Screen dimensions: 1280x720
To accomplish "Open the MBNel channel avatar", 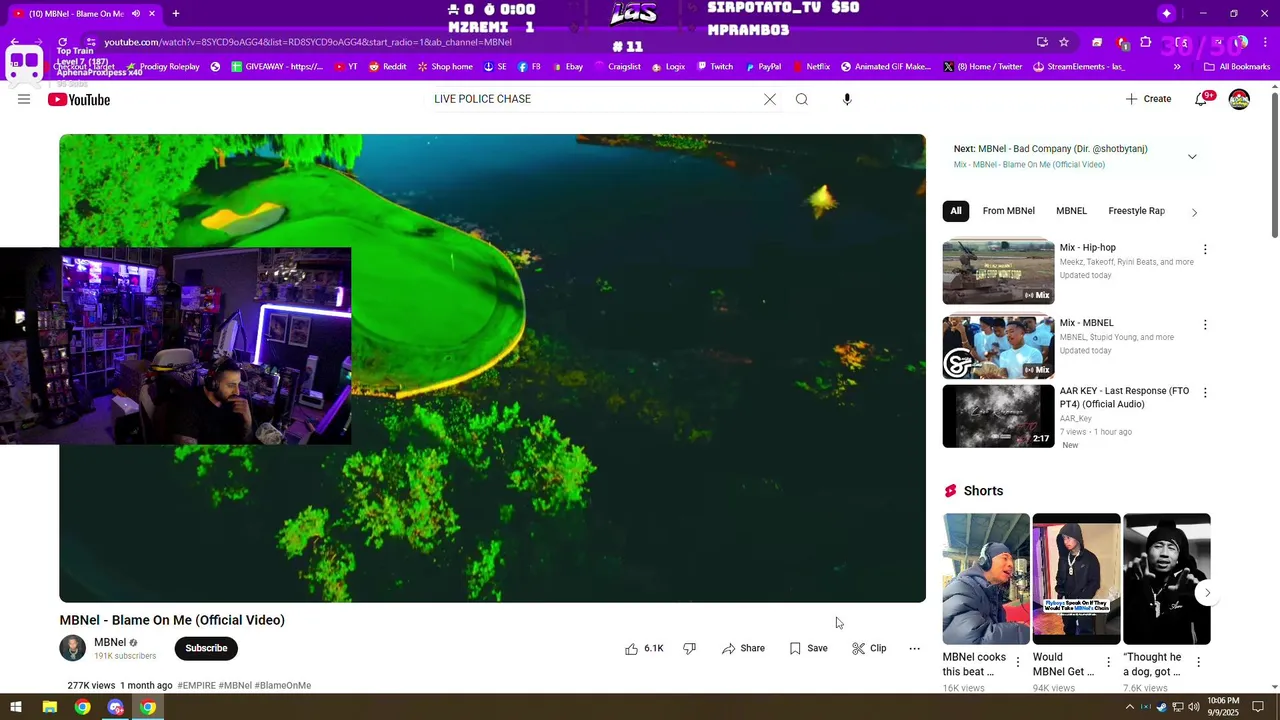I will coord(73,648).
